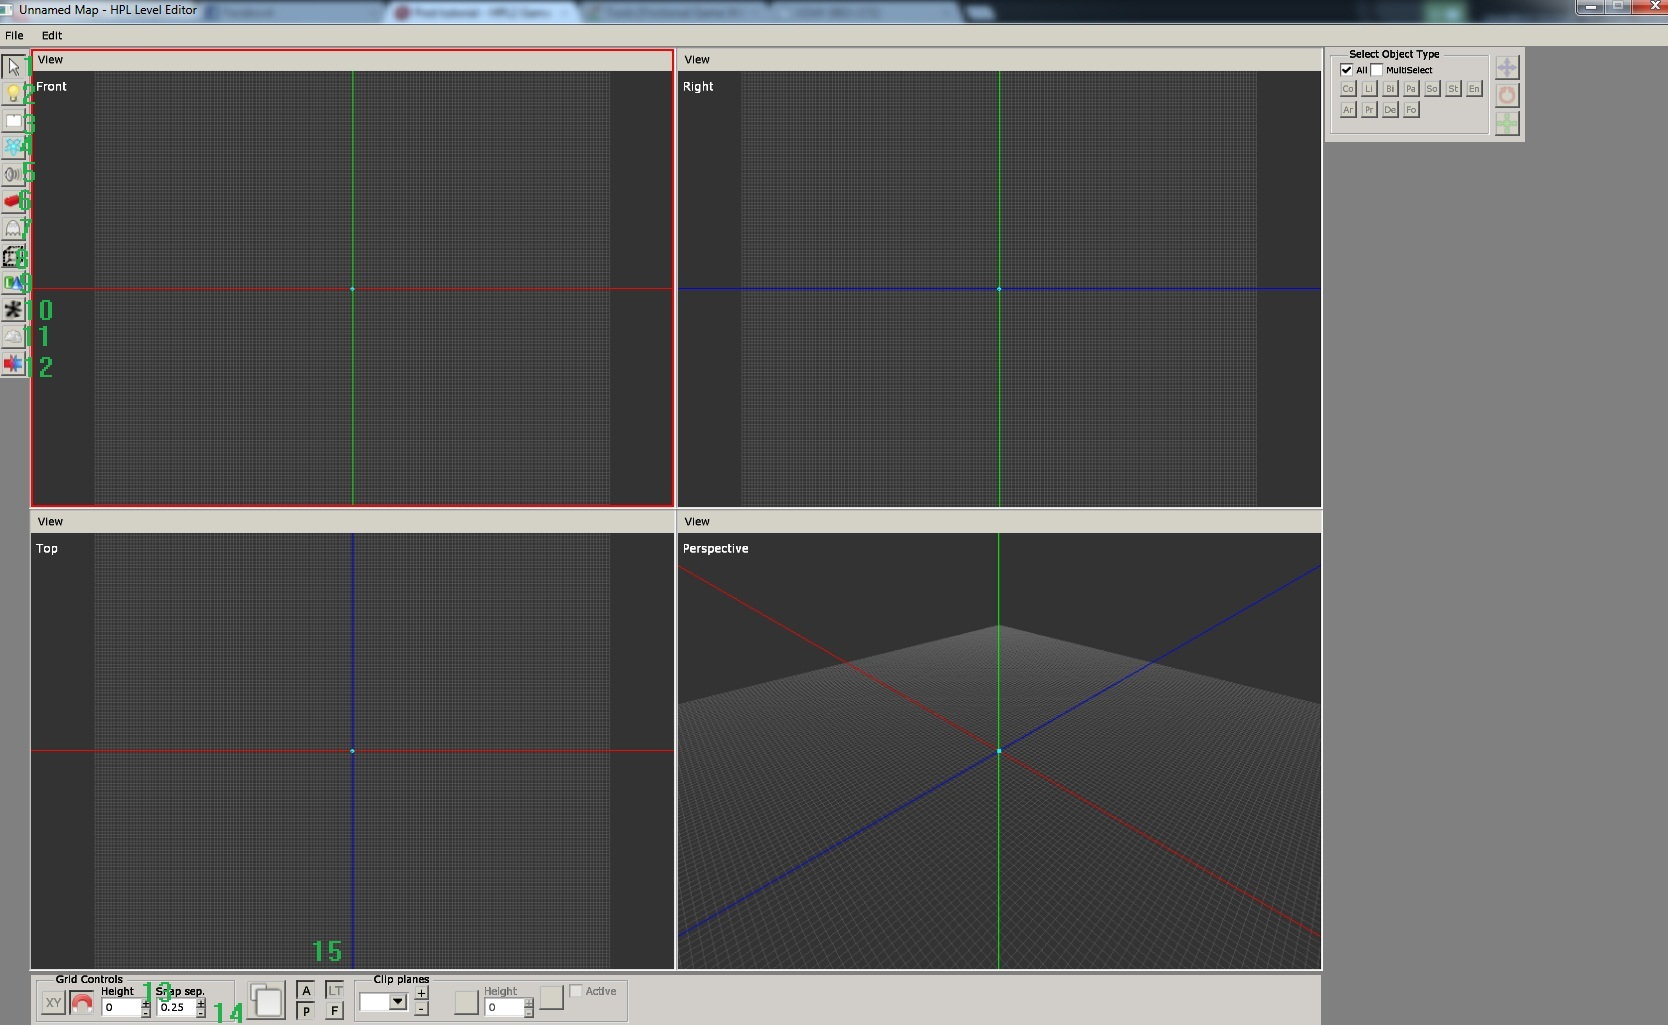Select the cloud Fog Area tool

coord(13,337)
